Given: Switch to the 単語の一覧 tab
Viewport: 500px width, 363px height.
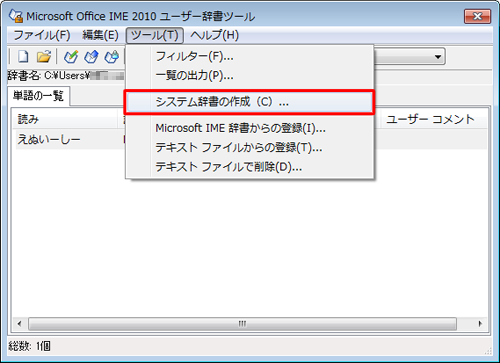Looking at the screenshot, I should (x=38, y=96).
